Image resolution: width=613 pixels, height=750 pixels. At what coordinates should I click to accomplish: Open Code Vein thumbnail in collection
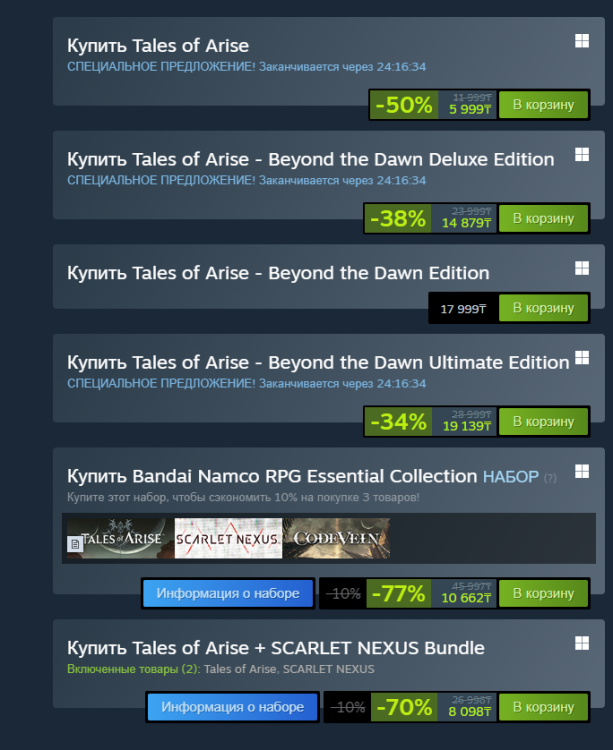tap(338, 539)
